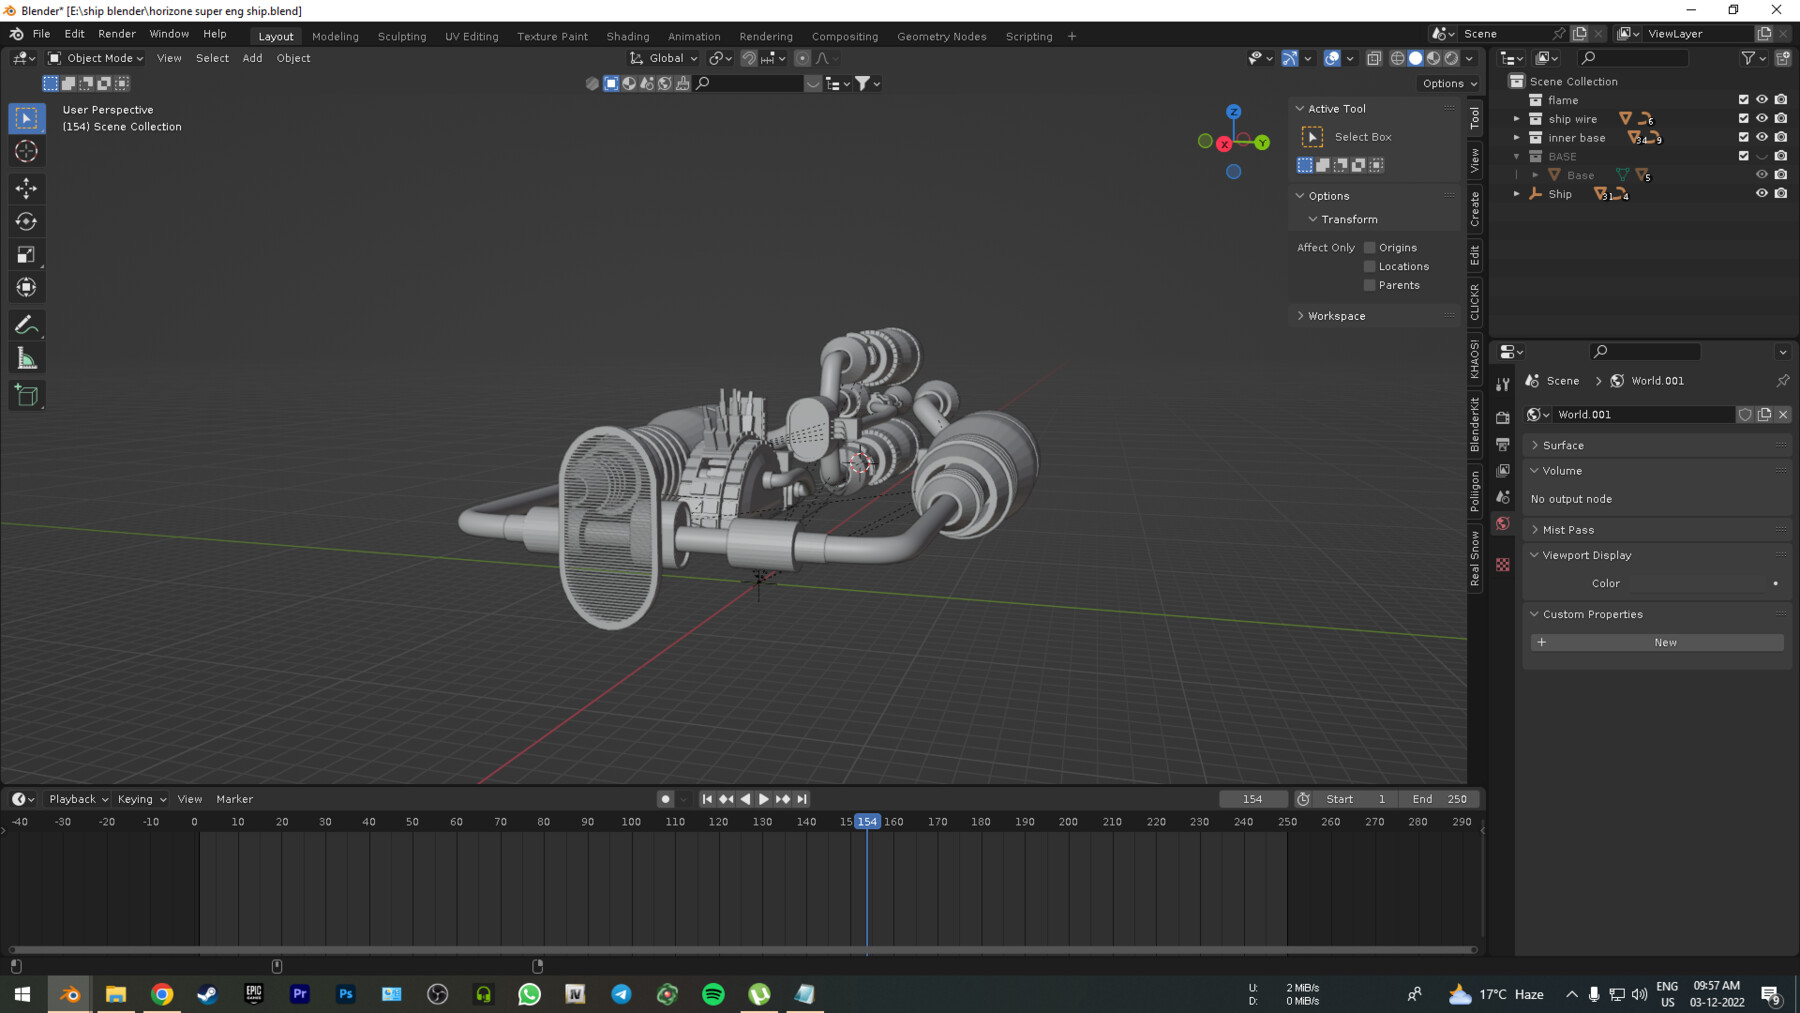Select the Move tool in the toolbar

(x=26, y=188)
